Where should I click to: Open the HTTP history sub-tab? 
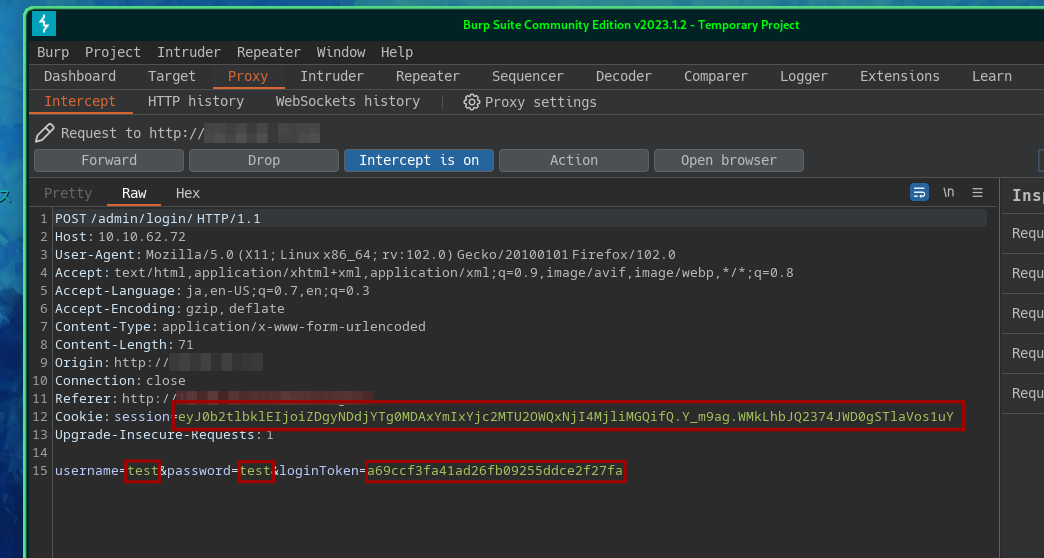pos(196,101)
